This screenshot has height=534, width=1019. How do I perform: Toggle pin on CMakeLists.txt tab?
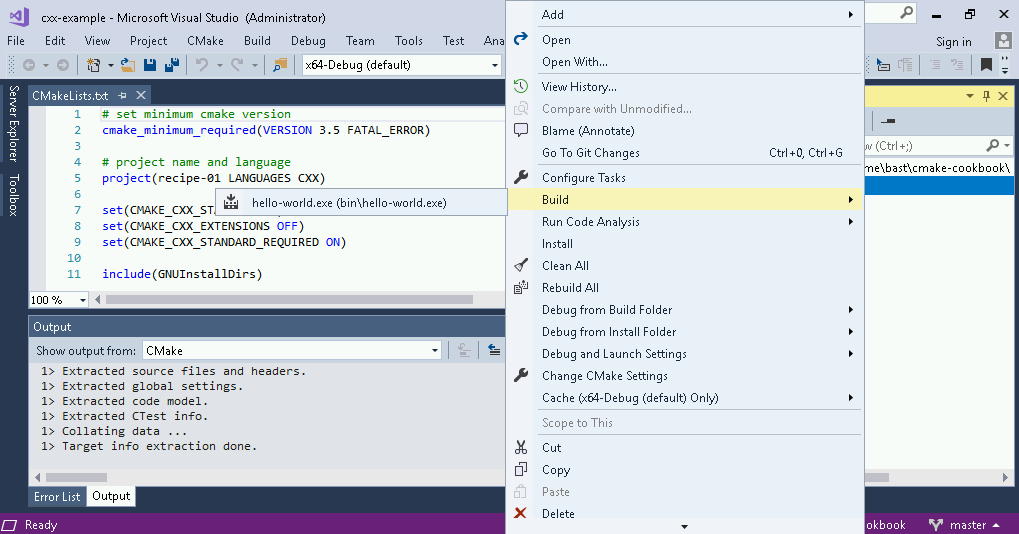click(x=123, y=96)
